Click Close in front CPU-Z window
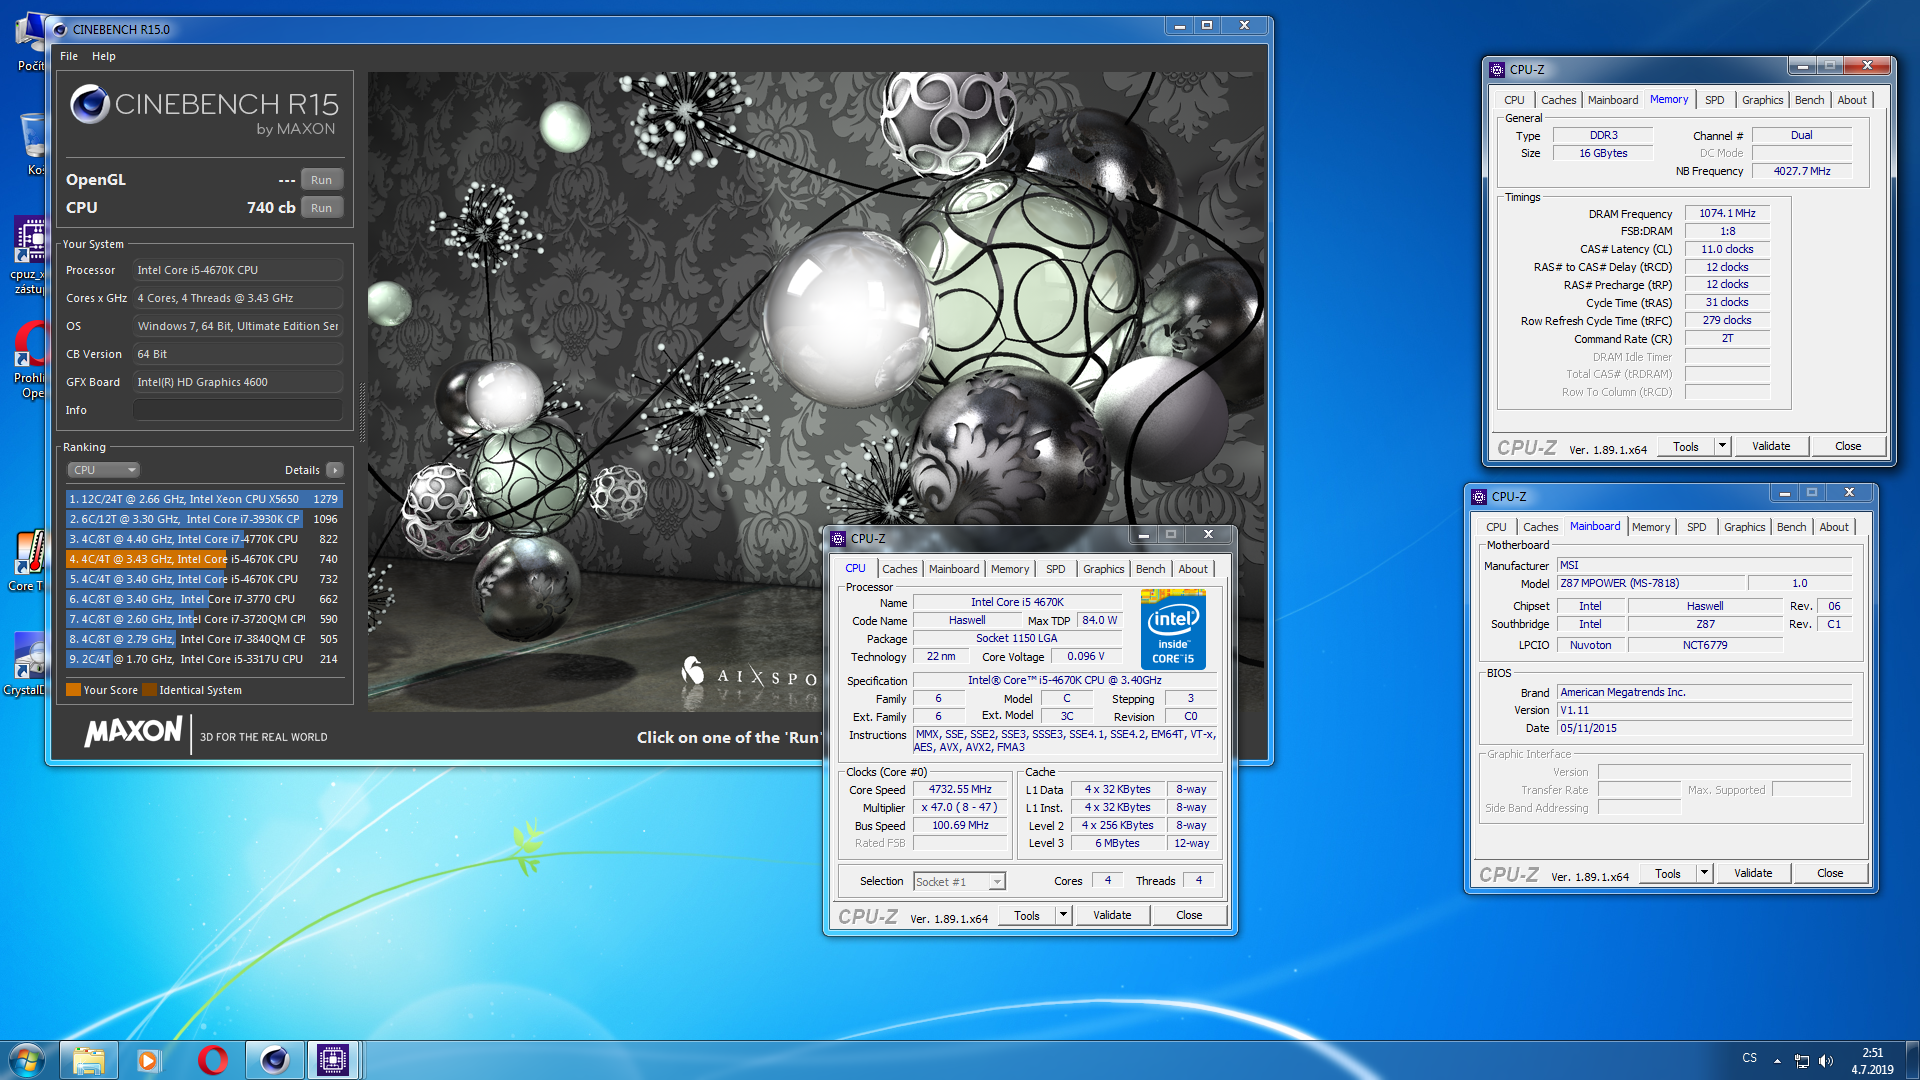This screenshot has height=1080, width=1920. tap(1189, 915)
